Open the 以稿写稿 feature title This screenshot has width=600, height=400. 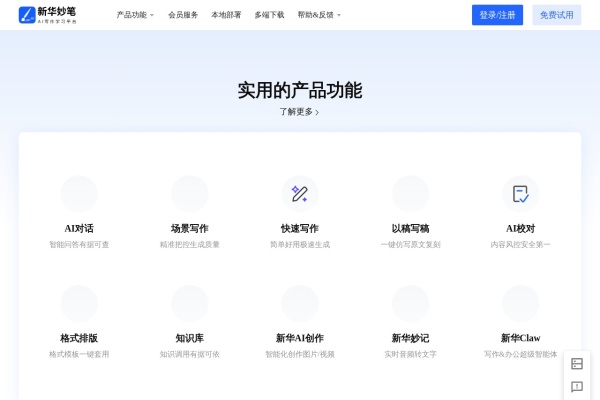click(x=410, y=229)
